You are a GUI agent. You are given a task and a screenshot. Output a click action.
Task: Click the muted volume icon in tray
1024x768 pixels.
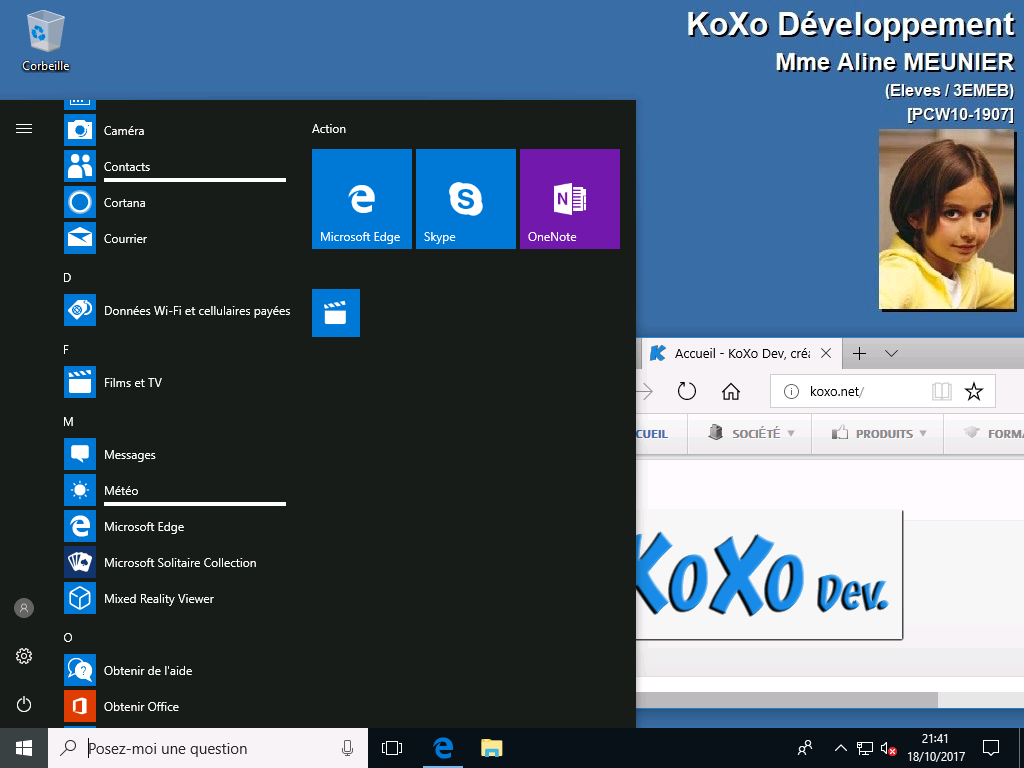(888, 748)
